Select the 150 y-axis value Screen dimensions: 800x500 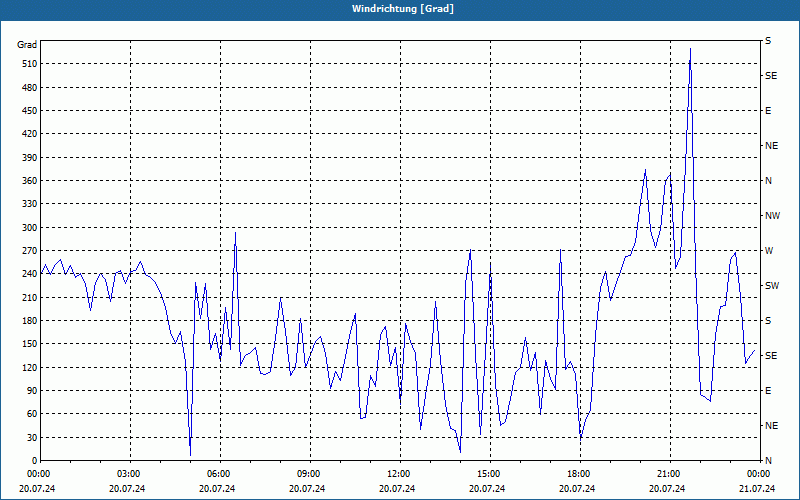point(29,344)
